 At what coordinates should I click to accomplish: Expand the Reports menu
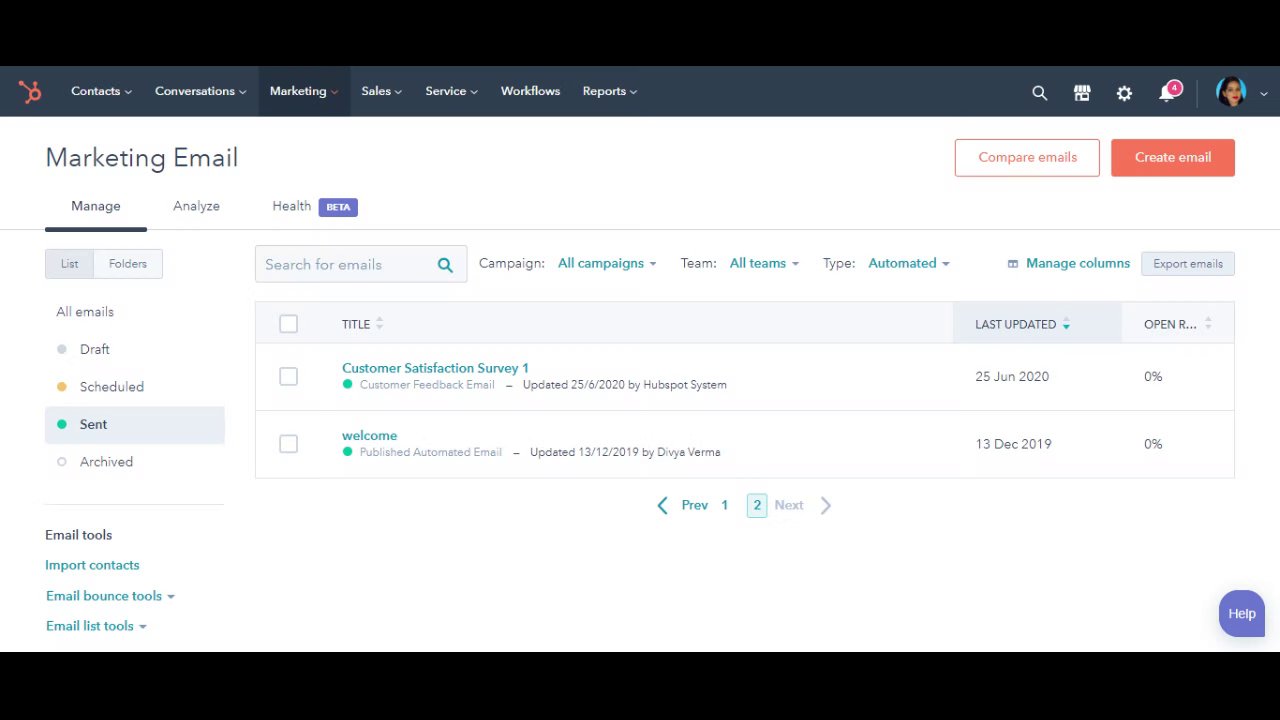pos(609,91)
